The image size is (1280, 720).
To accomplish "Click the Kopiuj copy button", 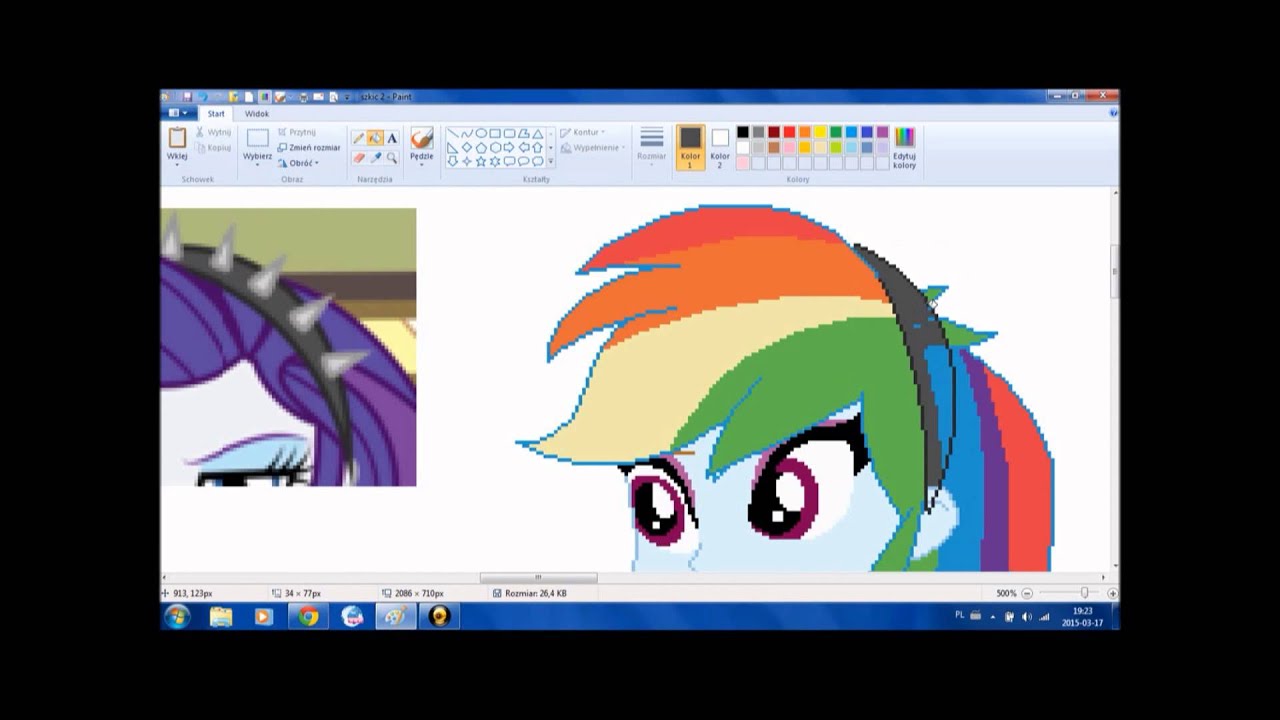I will (213, 148).
